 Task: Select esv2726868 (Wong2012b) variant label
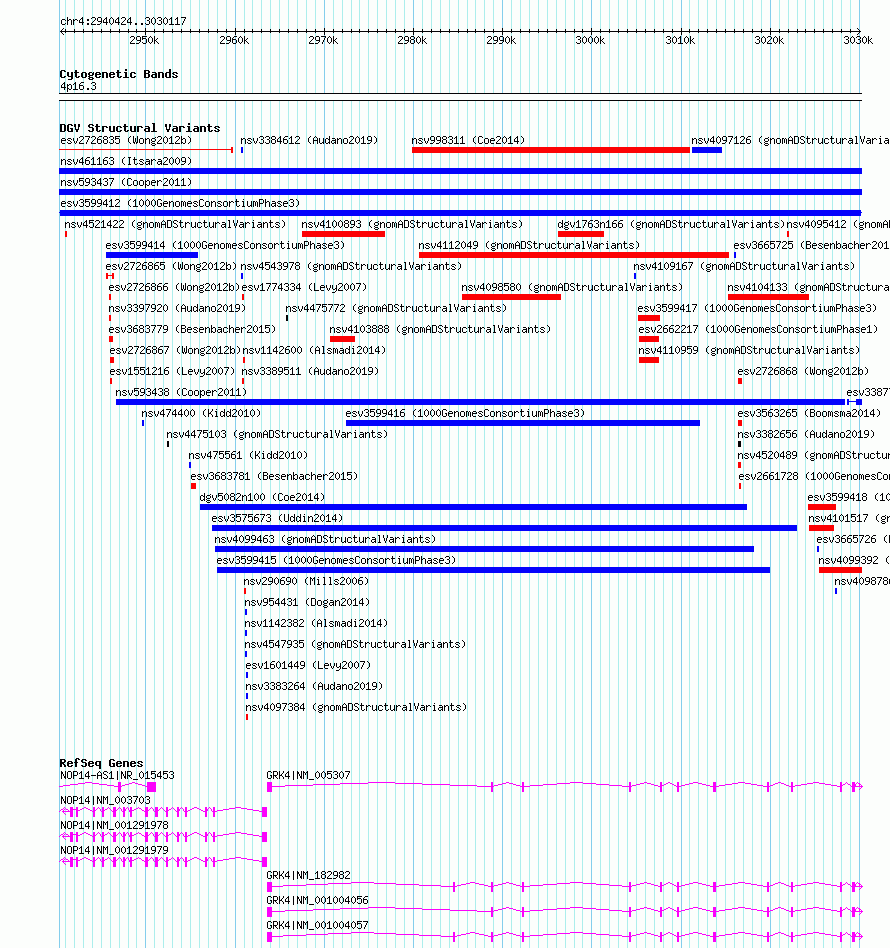[x=804, y=371]
